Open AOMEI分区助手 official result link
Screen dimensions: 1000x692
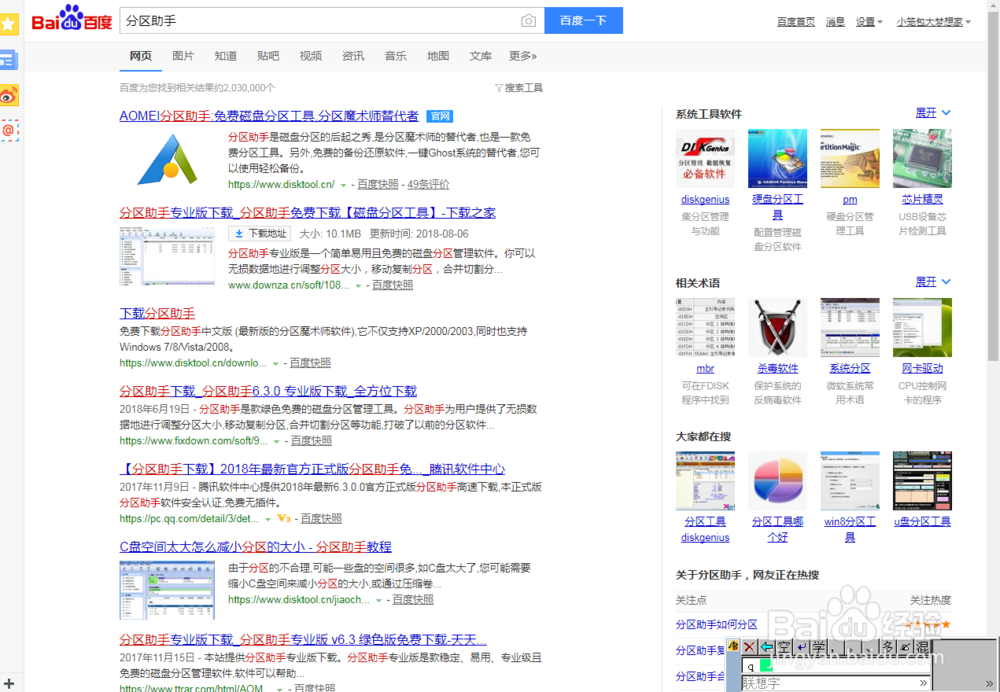(268, 116)
